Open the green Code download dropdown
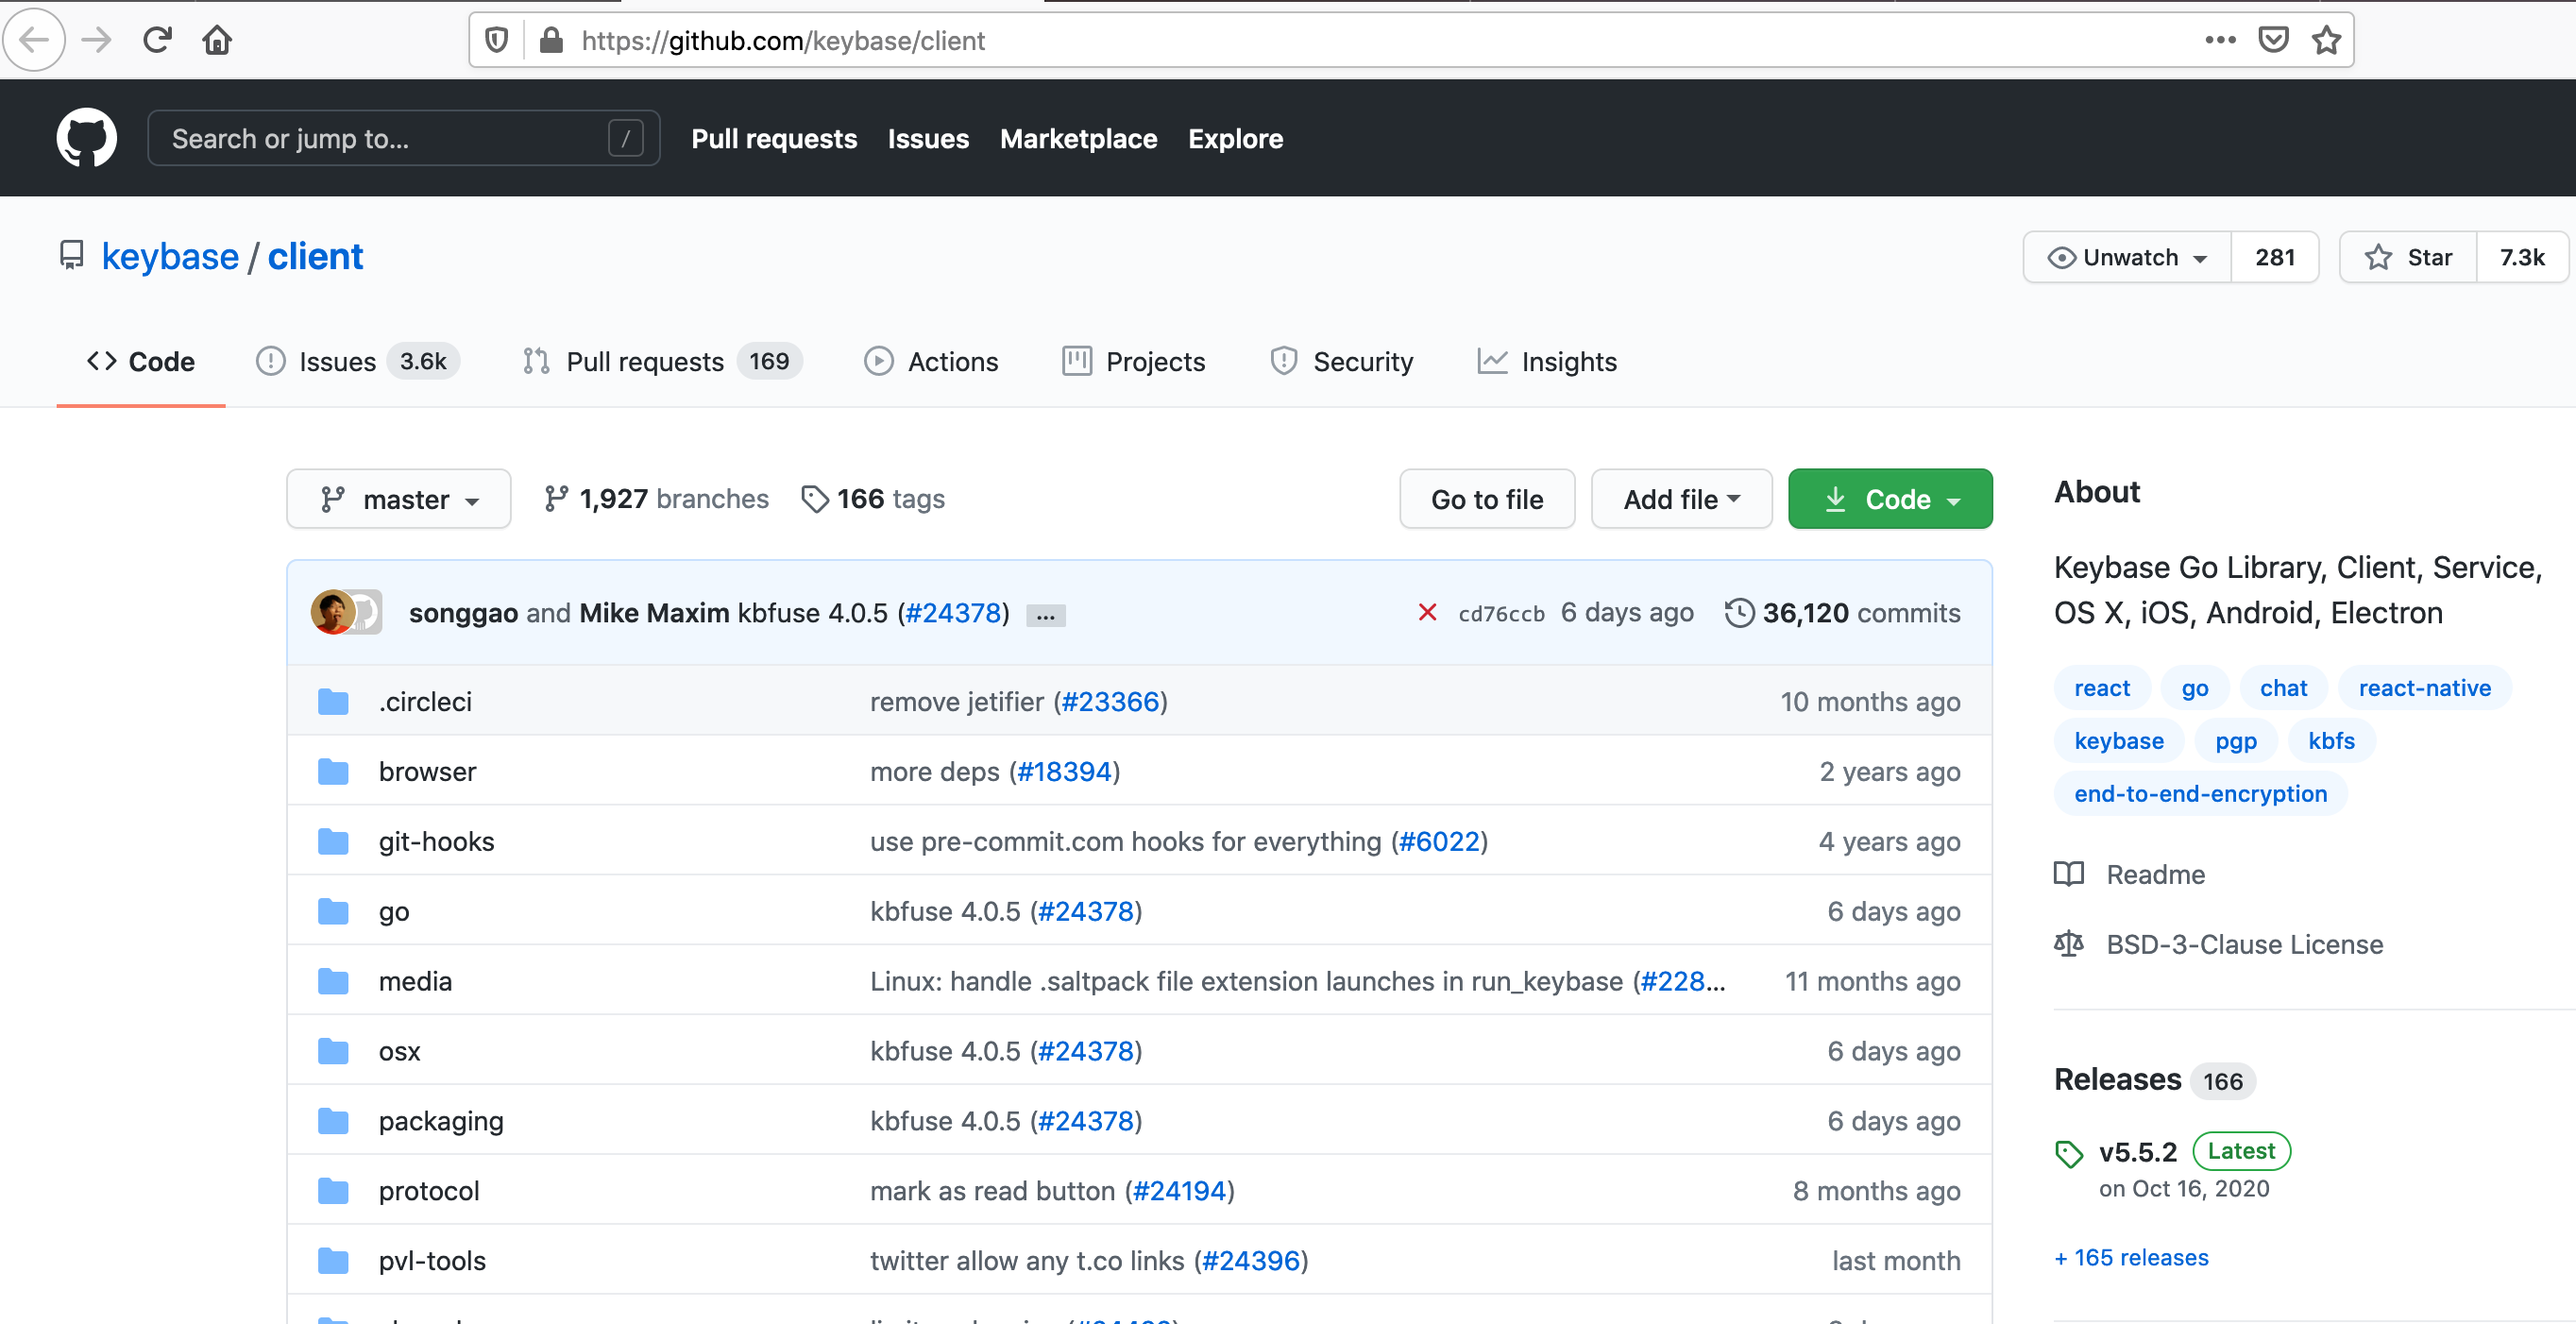 pos(1889,498)
